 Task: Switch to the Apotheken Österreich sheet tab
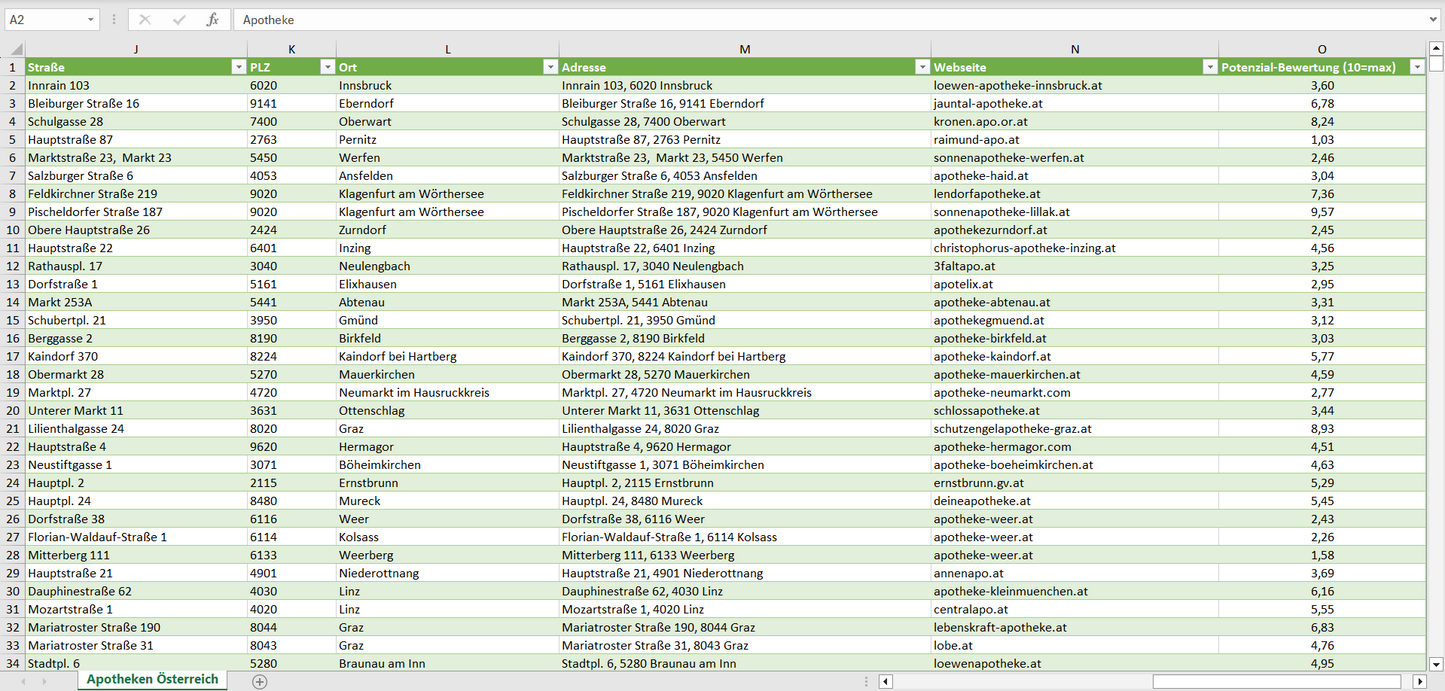(x=151, y=679)
